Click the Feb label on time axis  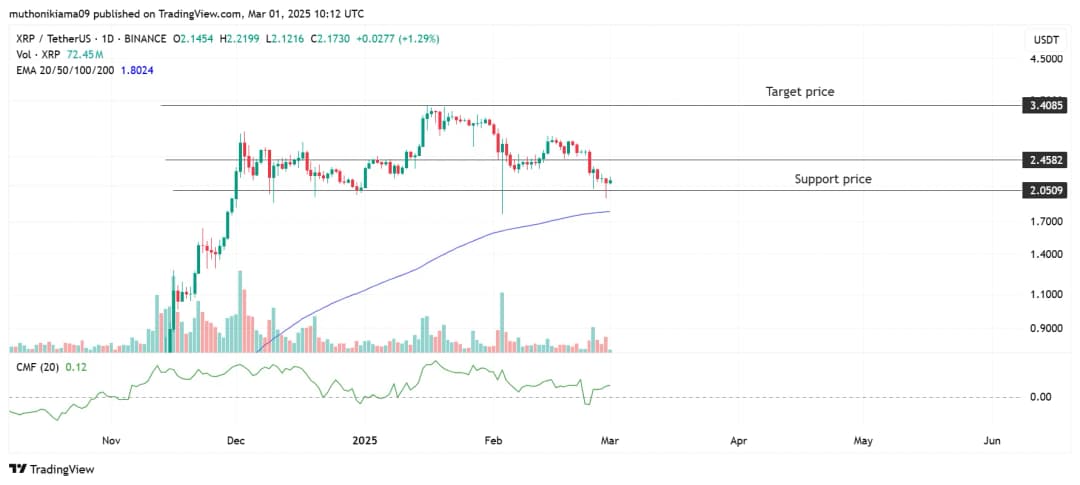click(x=492, y=440)
